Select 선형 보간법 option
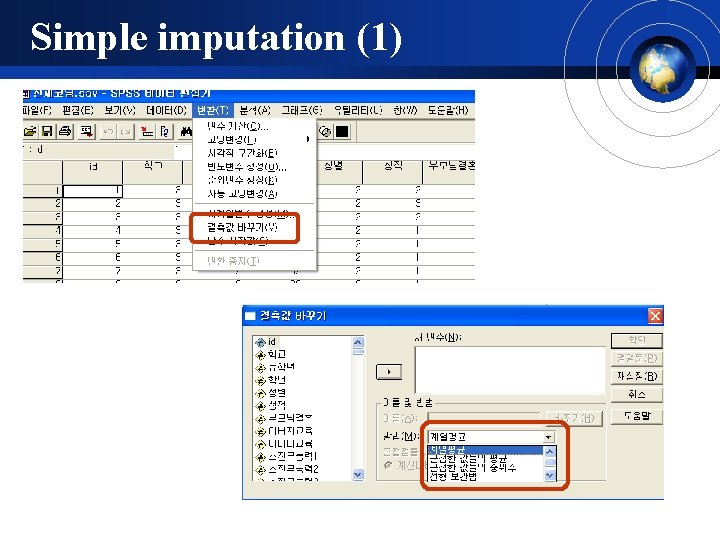Screen dimensions: 720x540 coord(486,477)
